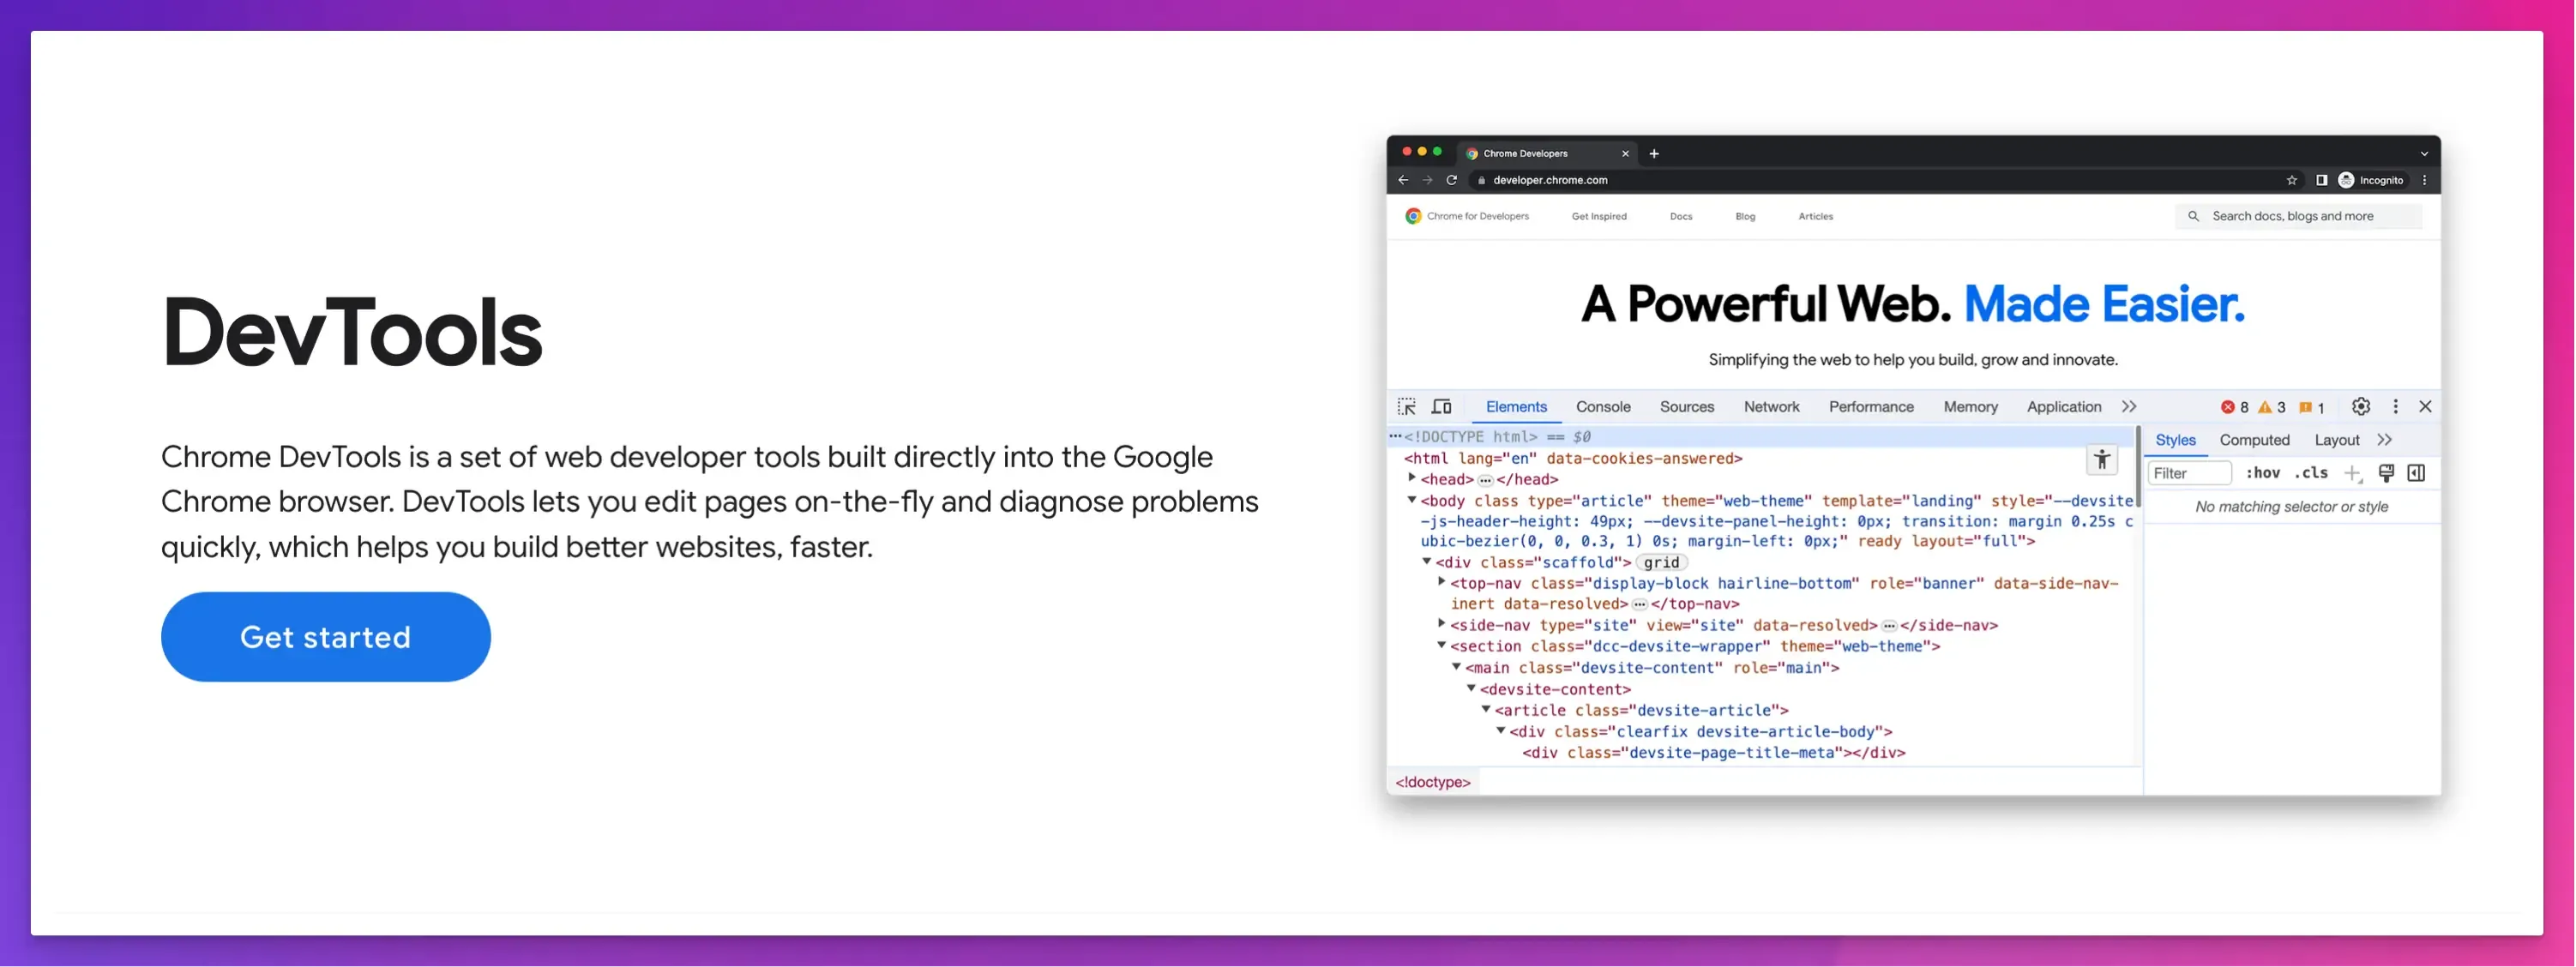Open the Performance tab
Image resolution: width=2576 pixels, height=967 pixels.
pyautogui.click(x=1871, y=407)
